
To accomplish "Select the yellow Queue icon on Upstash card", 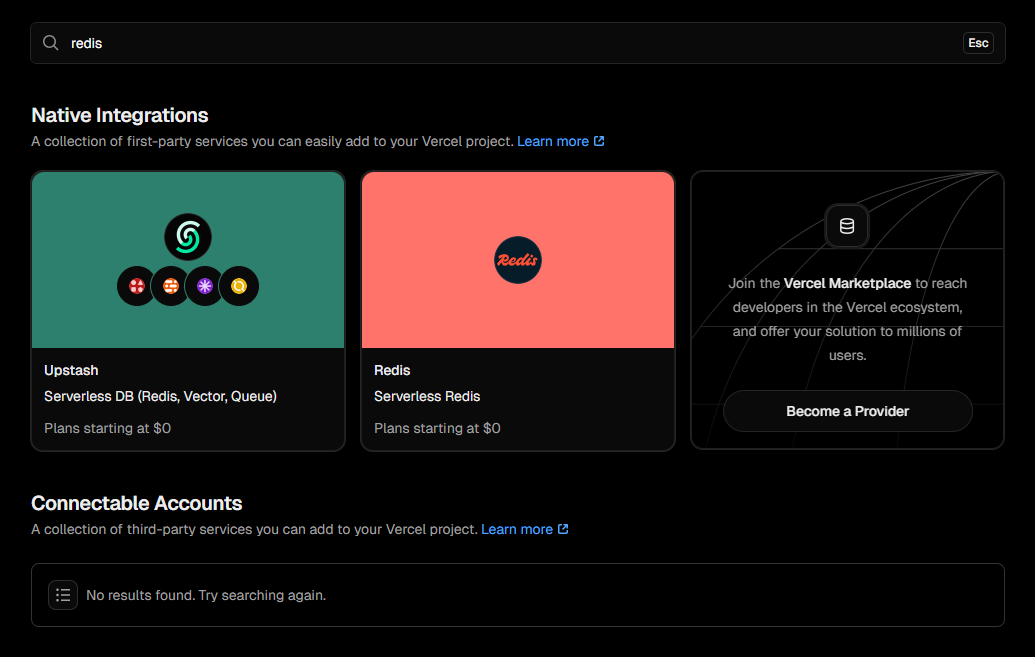I will tap(239, 285).
